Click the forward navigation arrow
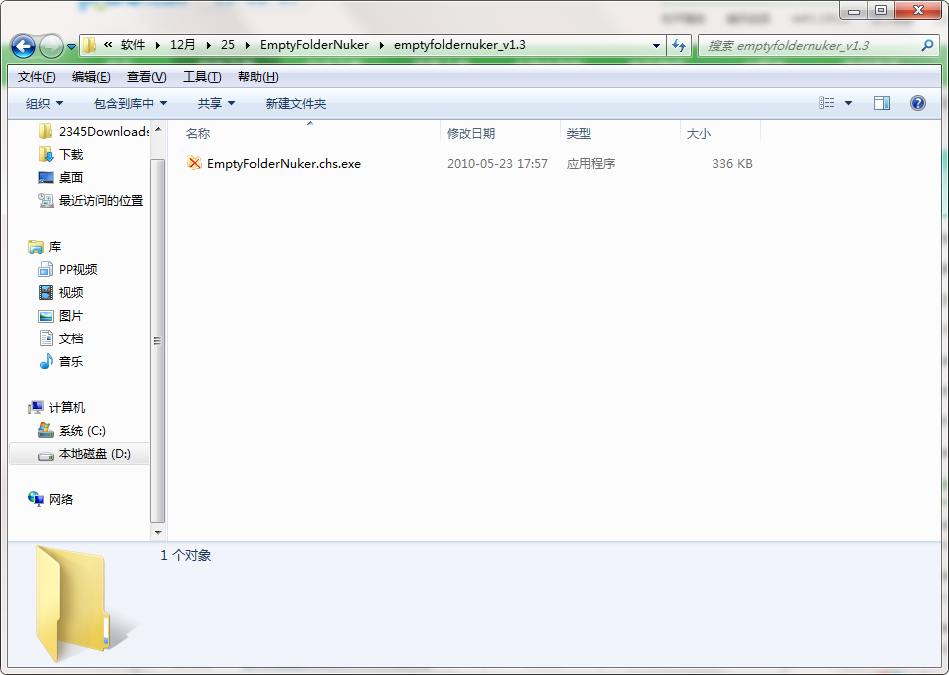 pos(50,46)
